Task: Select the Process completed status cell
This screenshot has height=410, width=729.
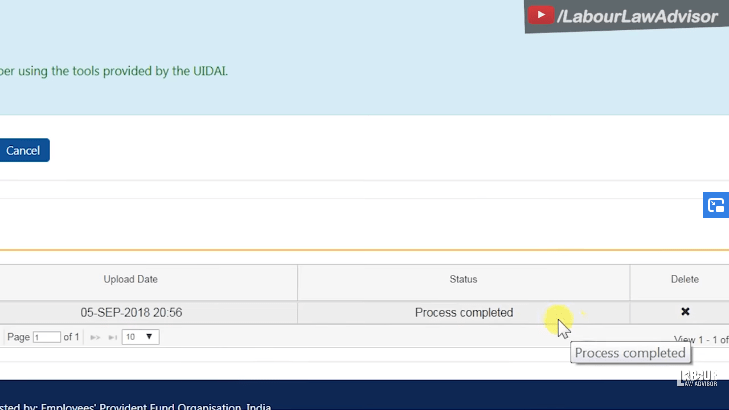Action: [x=464, y=312]
